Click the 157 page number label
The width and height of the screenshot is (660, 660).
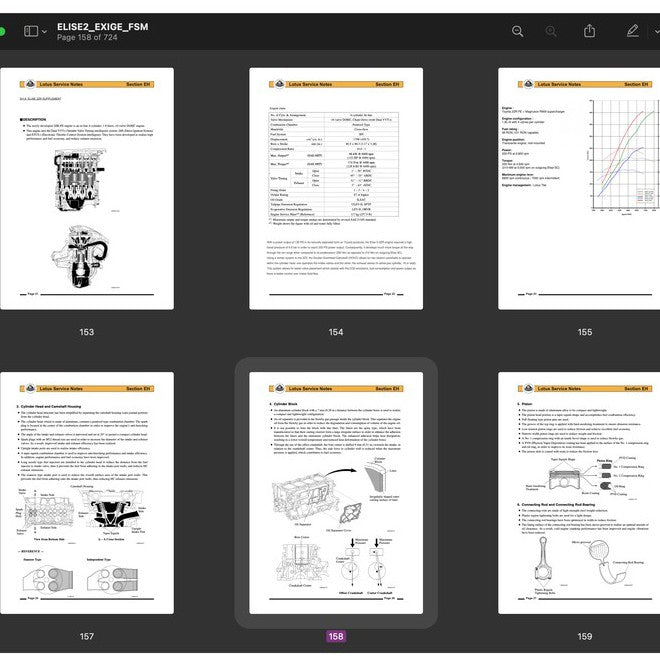click(87, 636)
